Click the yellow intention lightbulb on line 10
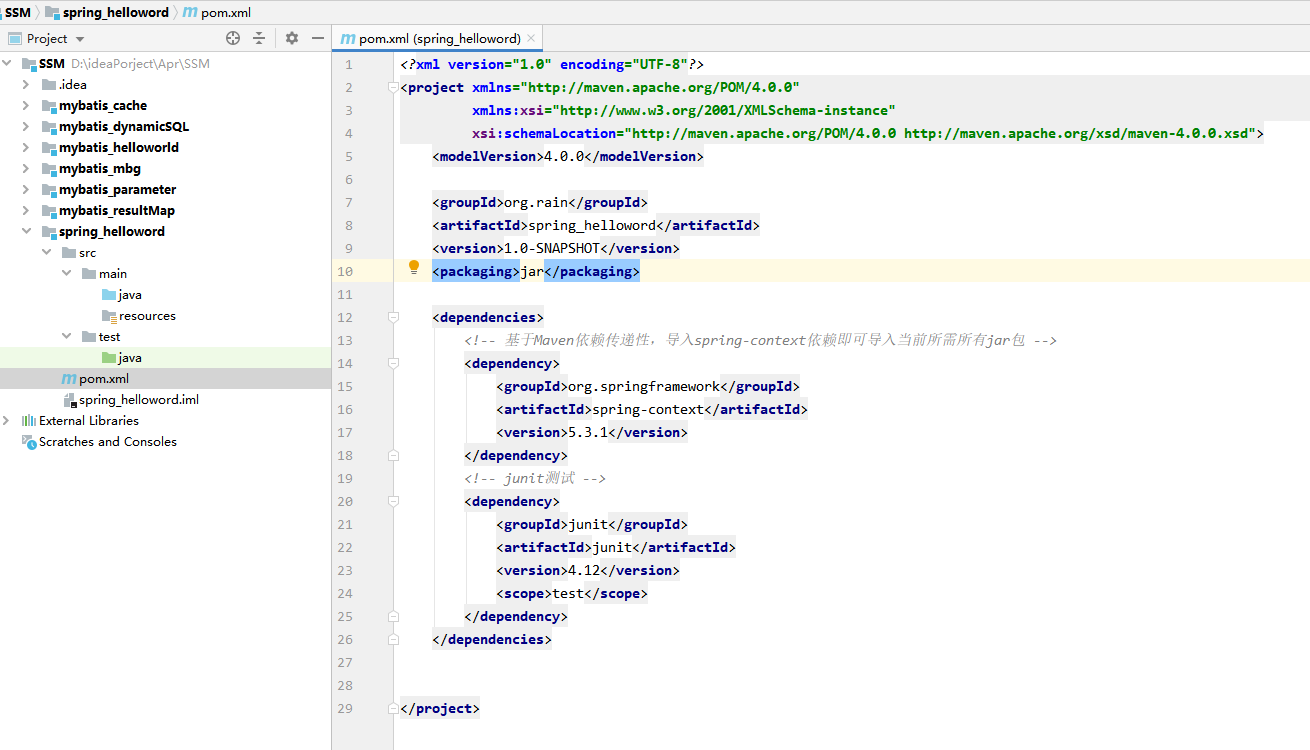This screenshot has width=1310, height=750. tap(414, 267)
